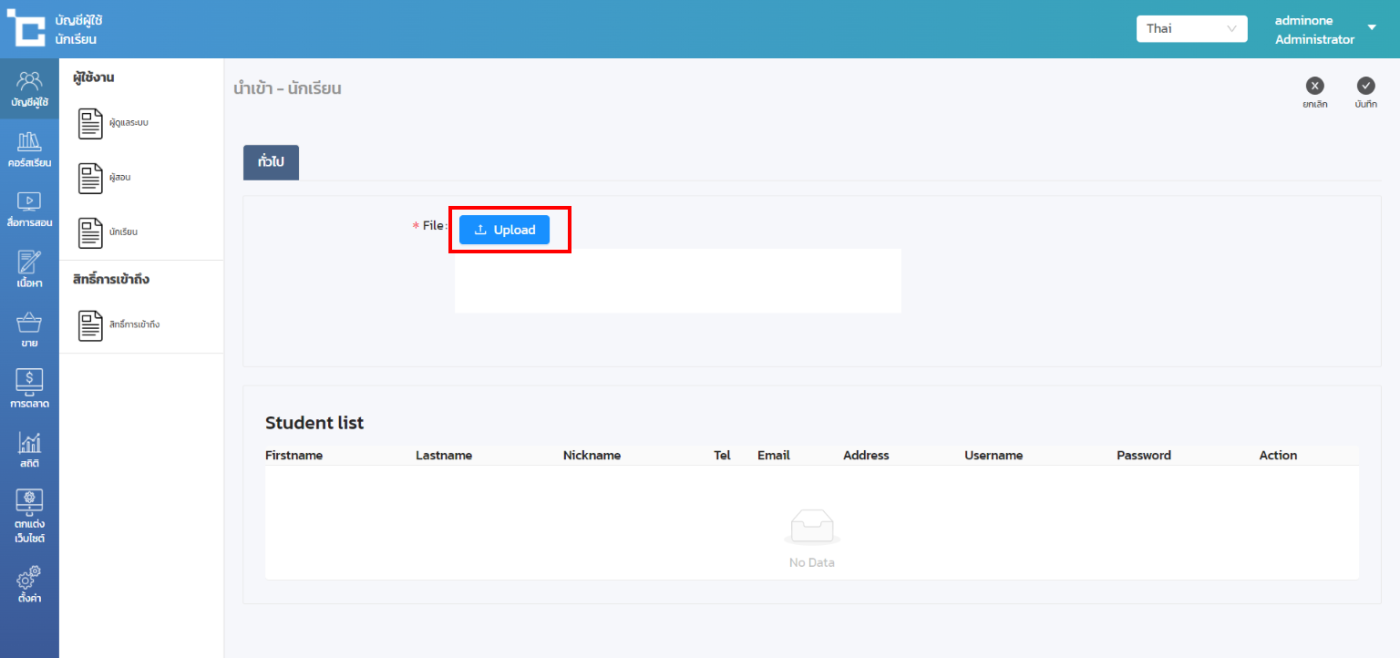
Task: Go to คอร์สเรียน courses in the sidebar
Action: pyautogui.click(x=29, y=149)
